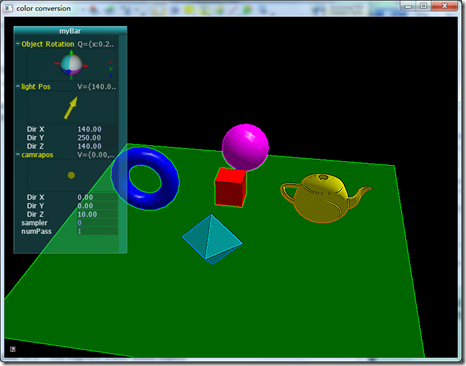Click the red cube object
The width and height of the screenshot is (466, 366).
[x=230, y=187]
